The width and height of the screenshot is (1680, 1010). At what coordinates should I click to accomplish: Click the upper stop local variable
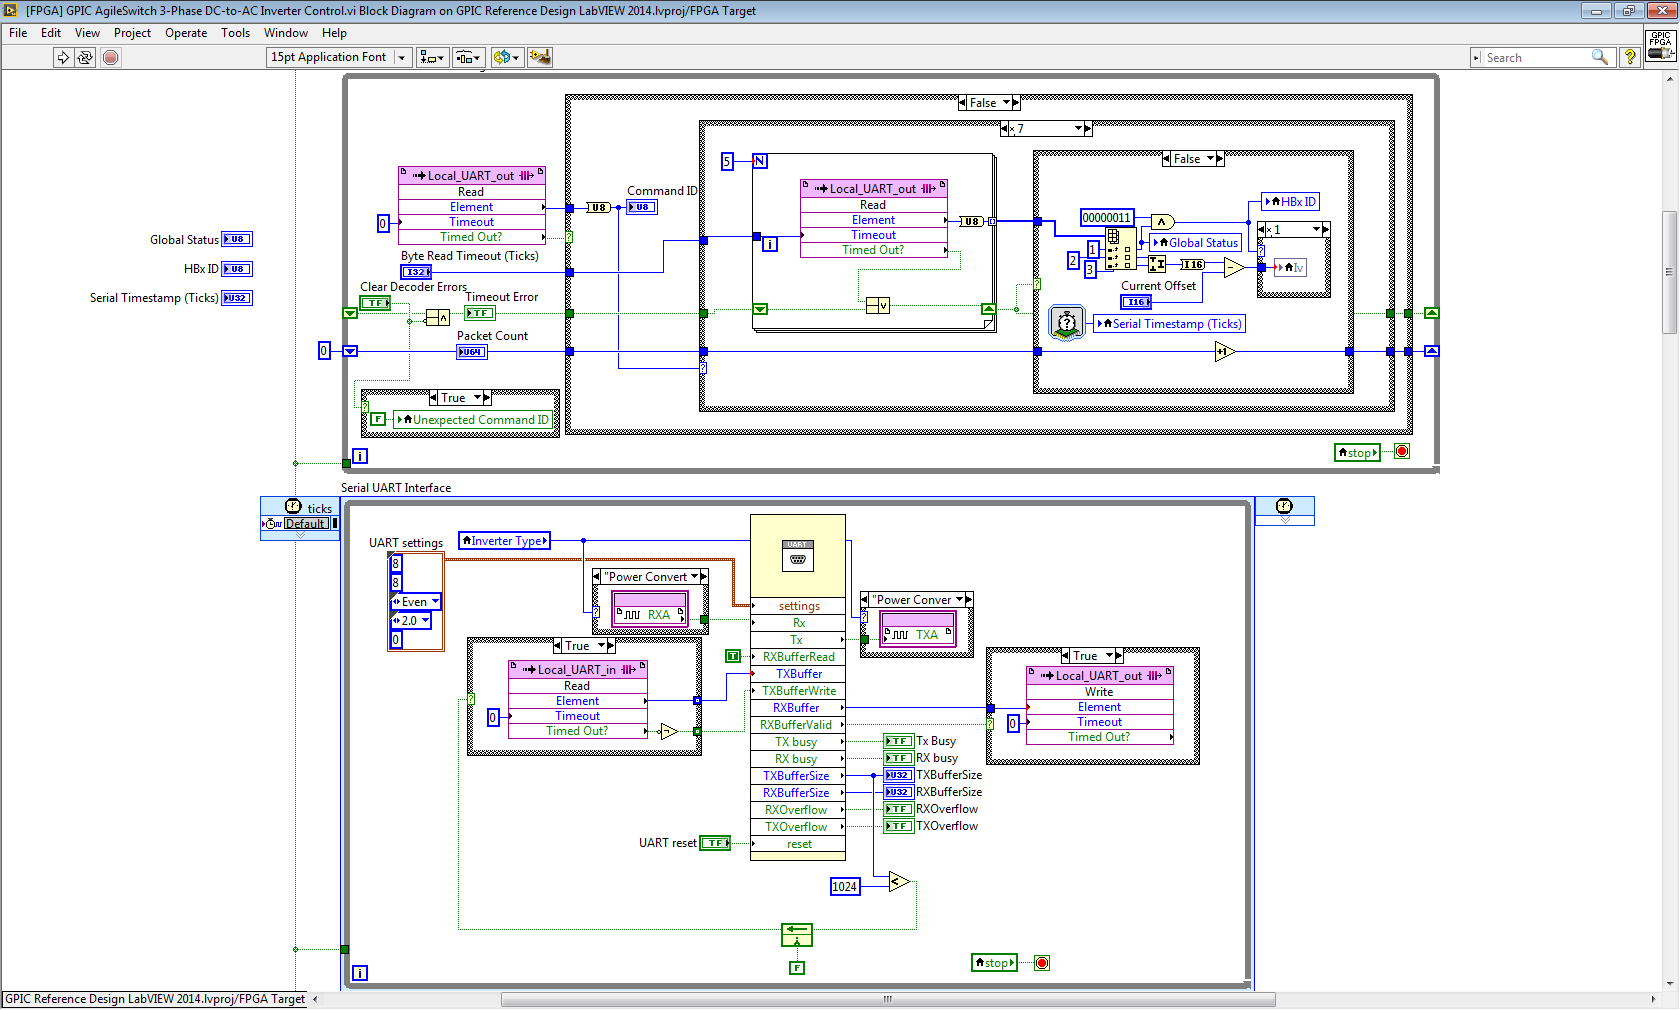(x=1357, y=452)
